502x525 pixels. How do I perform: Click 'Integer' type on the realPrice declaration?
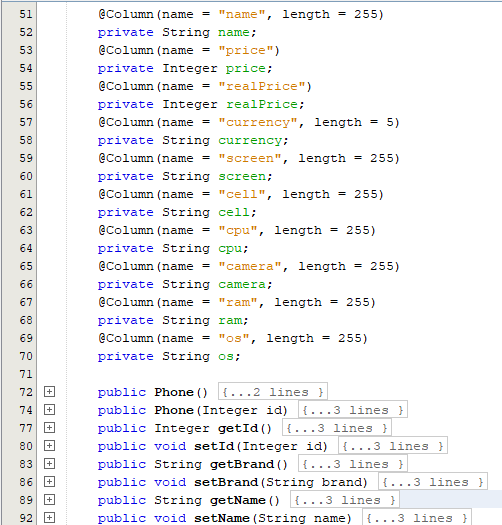coord(190,105)
